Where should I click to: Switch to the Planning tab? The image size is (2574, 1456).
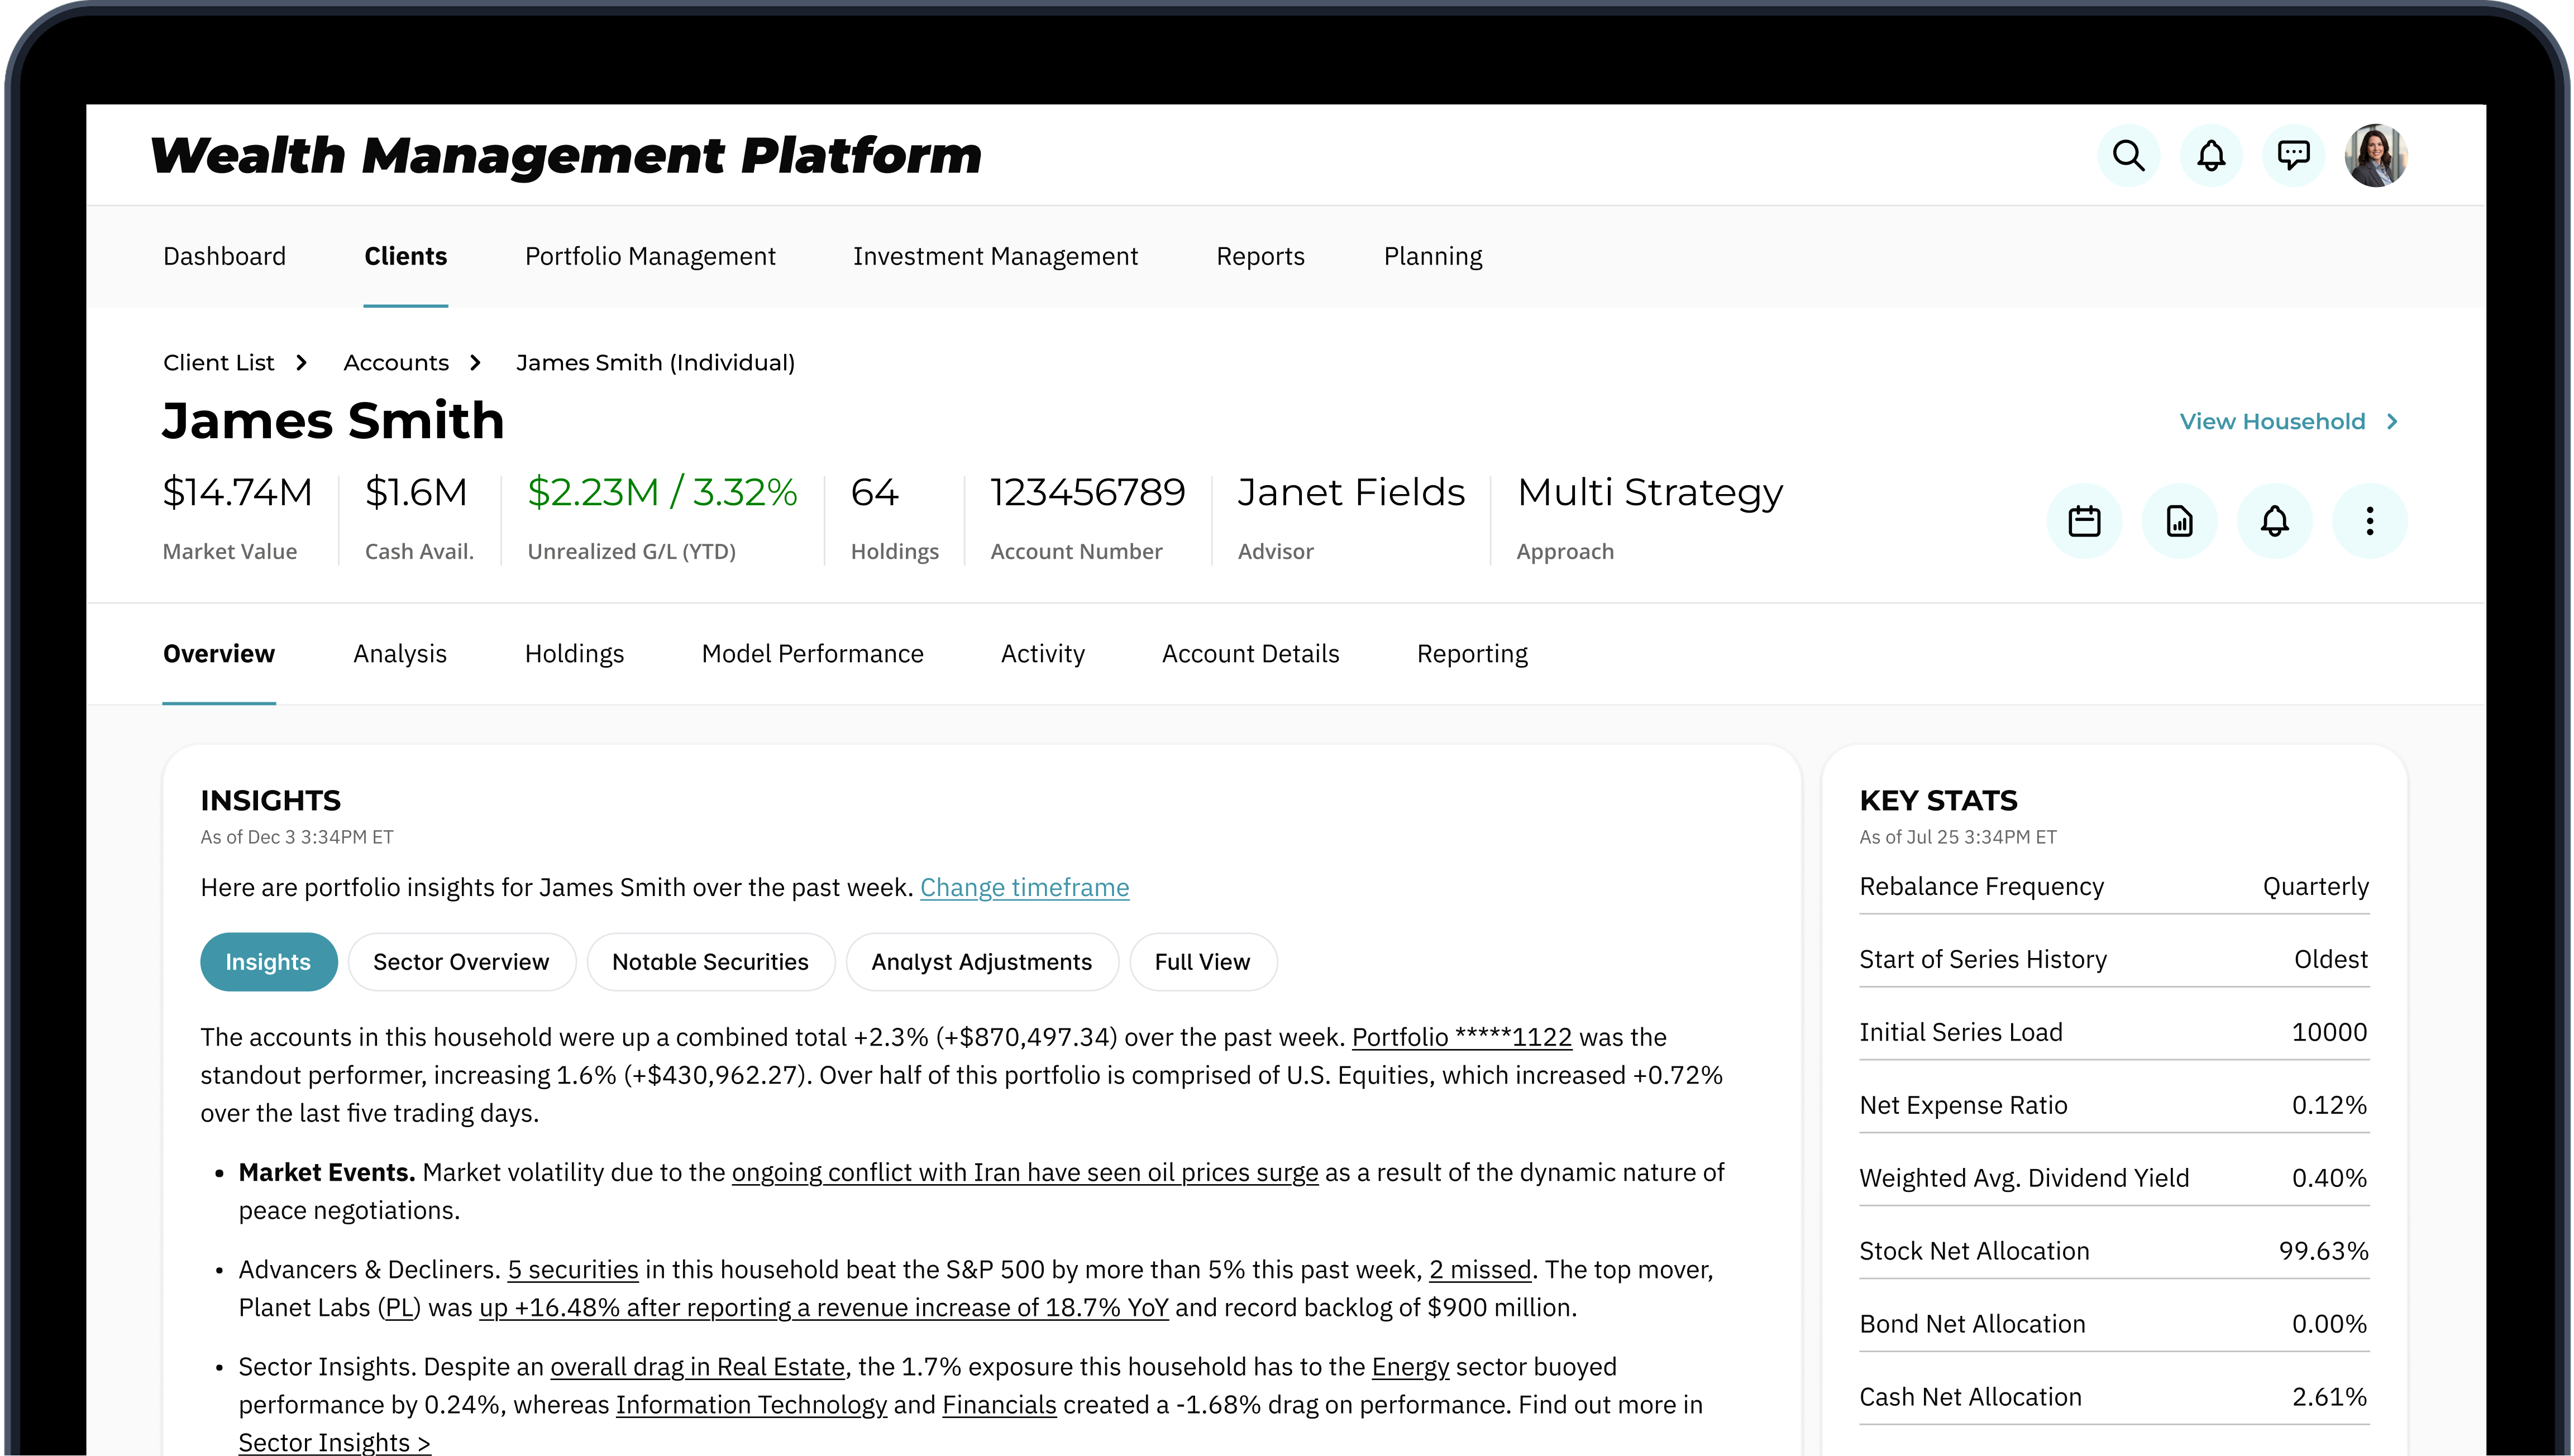click(x=1433, y=256)
